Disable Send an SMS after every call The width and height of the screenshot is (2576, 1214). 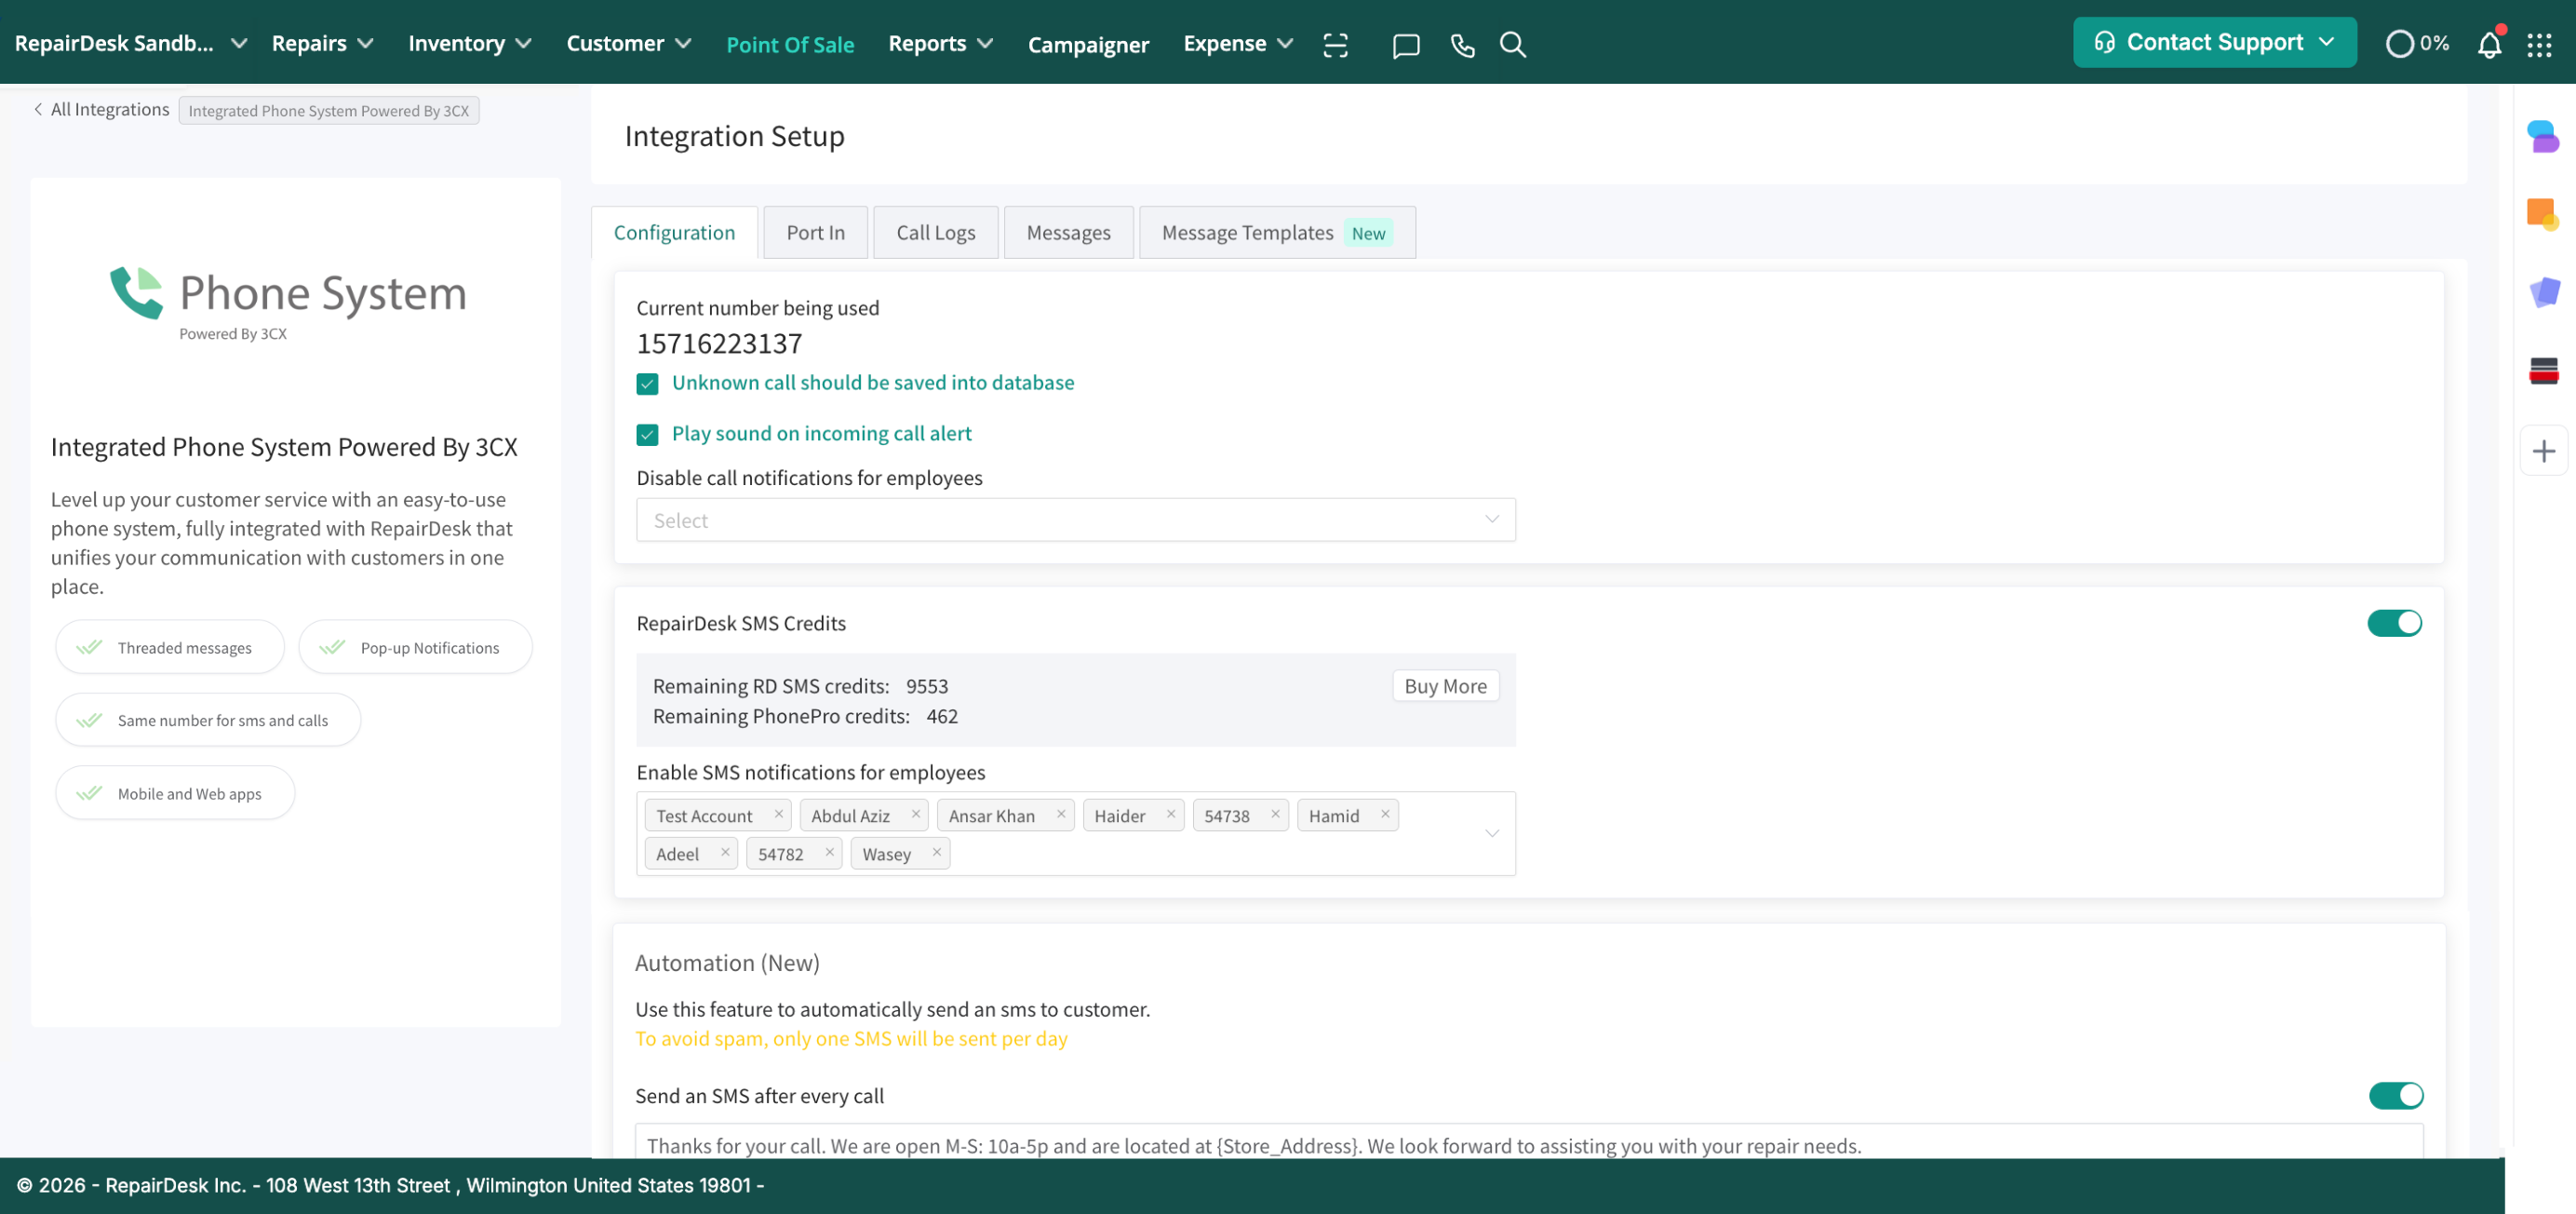pyautogui.click(x=2396, y=1096)
